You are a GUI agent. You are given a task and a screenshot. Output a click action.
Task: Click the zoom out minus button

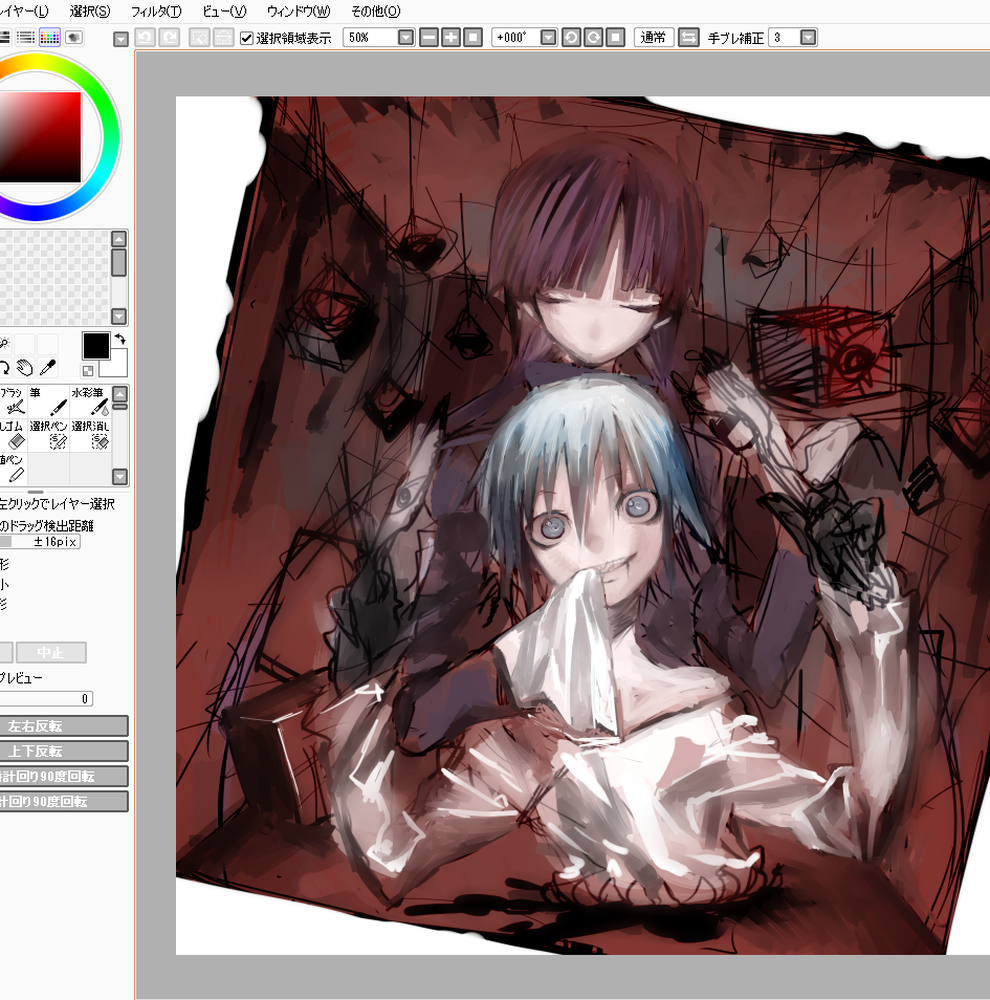[429, 38]
